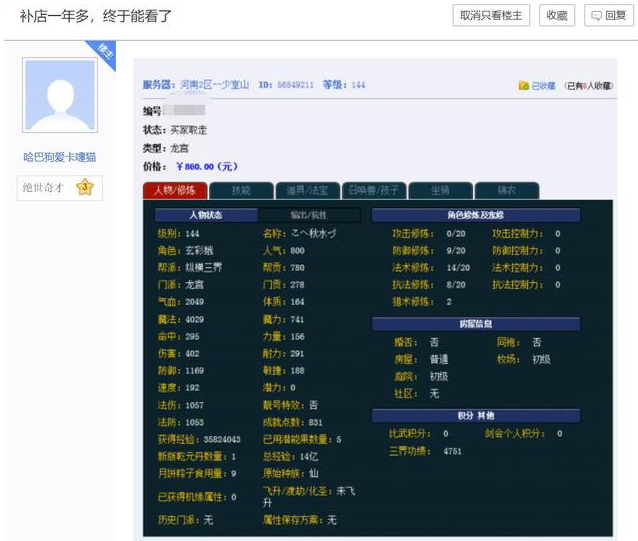Click the 取消只看楼主 button

pos(491,15)
